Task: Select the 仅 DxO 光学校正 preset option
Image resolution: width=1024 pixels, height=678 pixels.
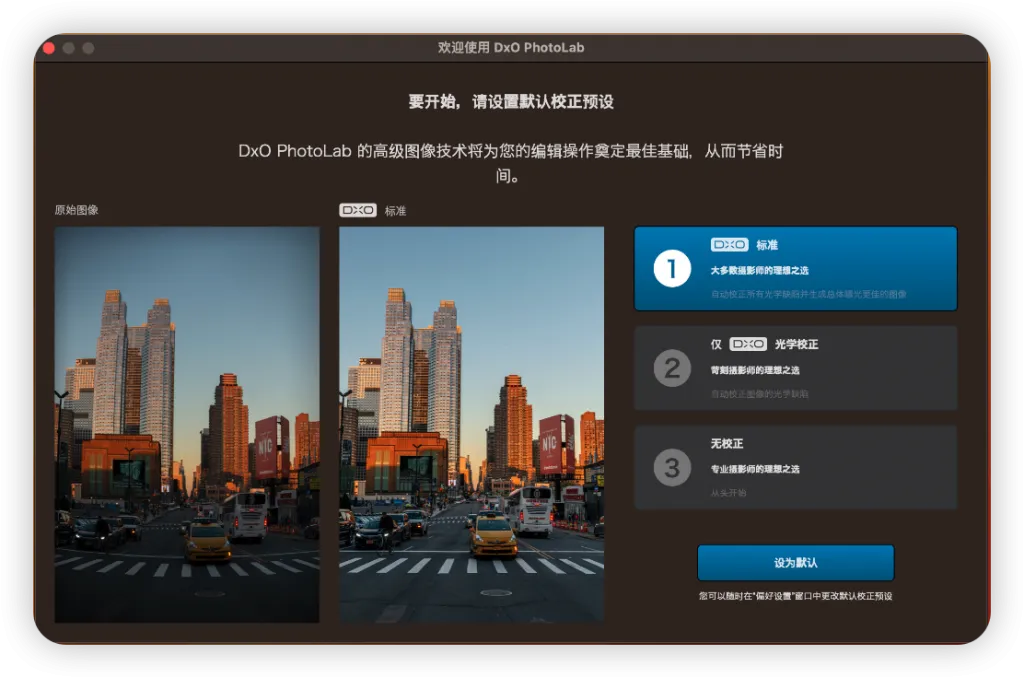Action: 795,368
